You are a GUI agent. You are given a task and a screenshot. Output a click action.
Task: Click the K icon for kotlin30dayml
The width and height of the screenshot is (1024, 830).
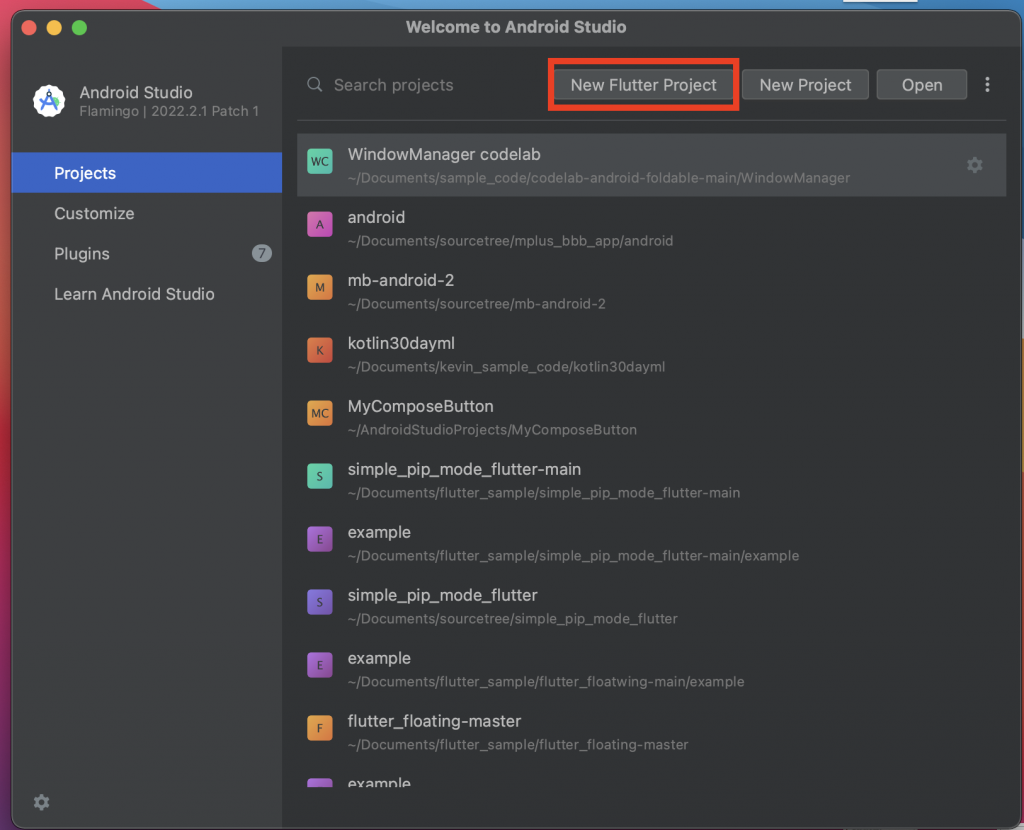tap(320, 350)
